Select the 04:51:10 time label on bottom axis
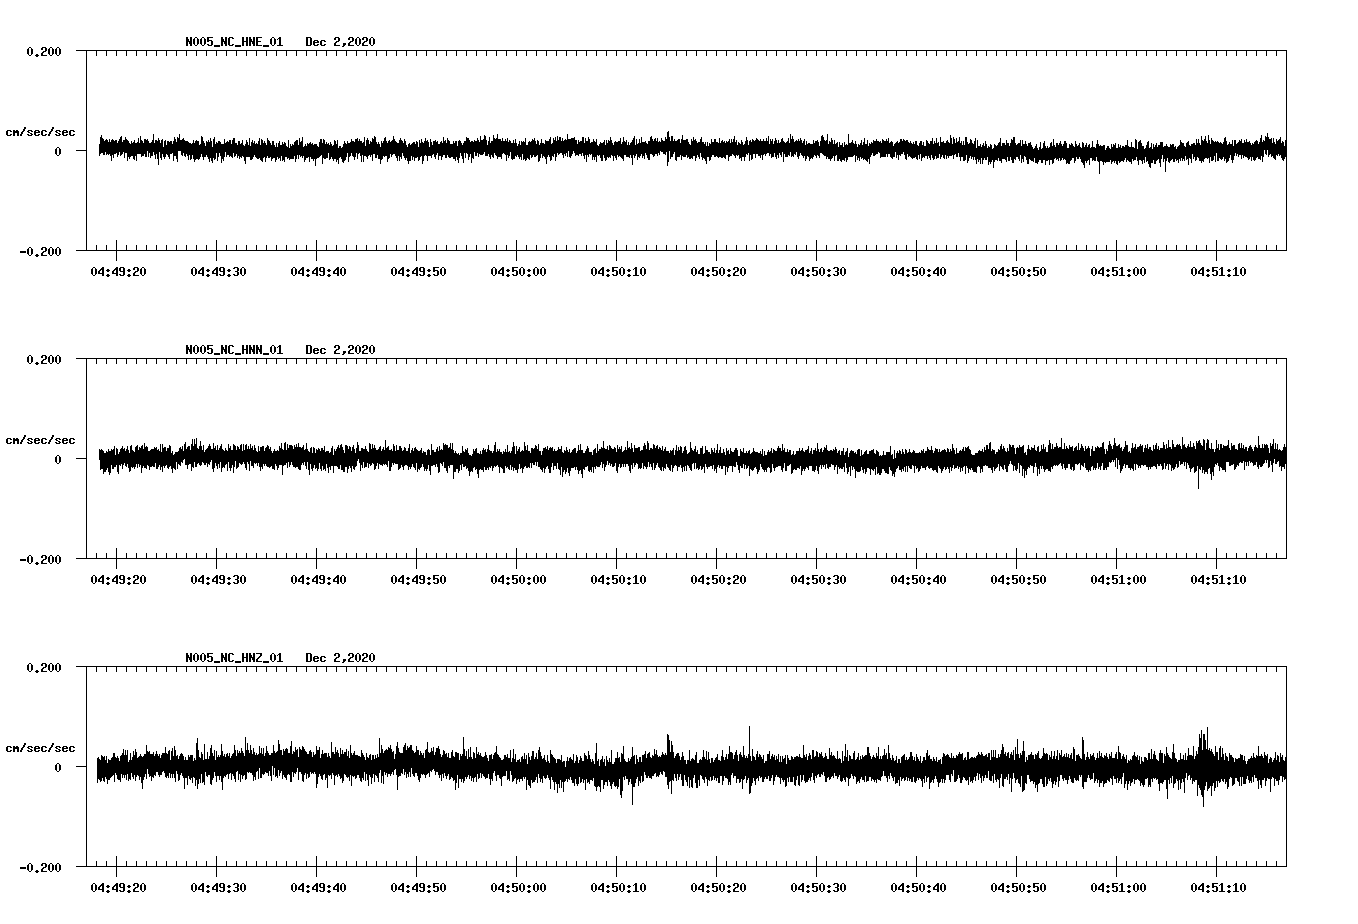1358x924 pixels. point(1219,885)
